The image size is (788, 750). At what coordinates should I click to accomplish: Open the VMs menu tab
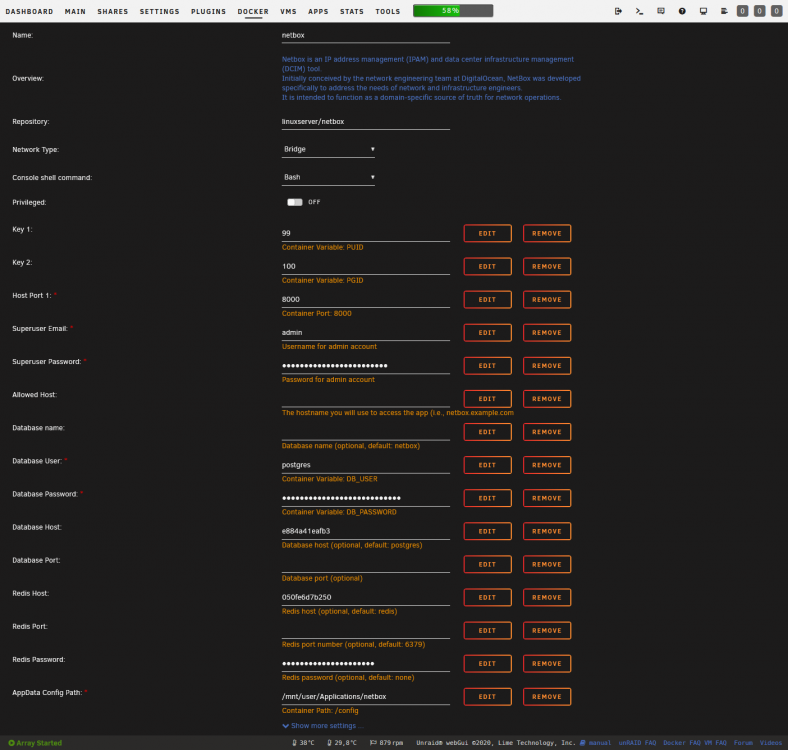click(288, 11)
